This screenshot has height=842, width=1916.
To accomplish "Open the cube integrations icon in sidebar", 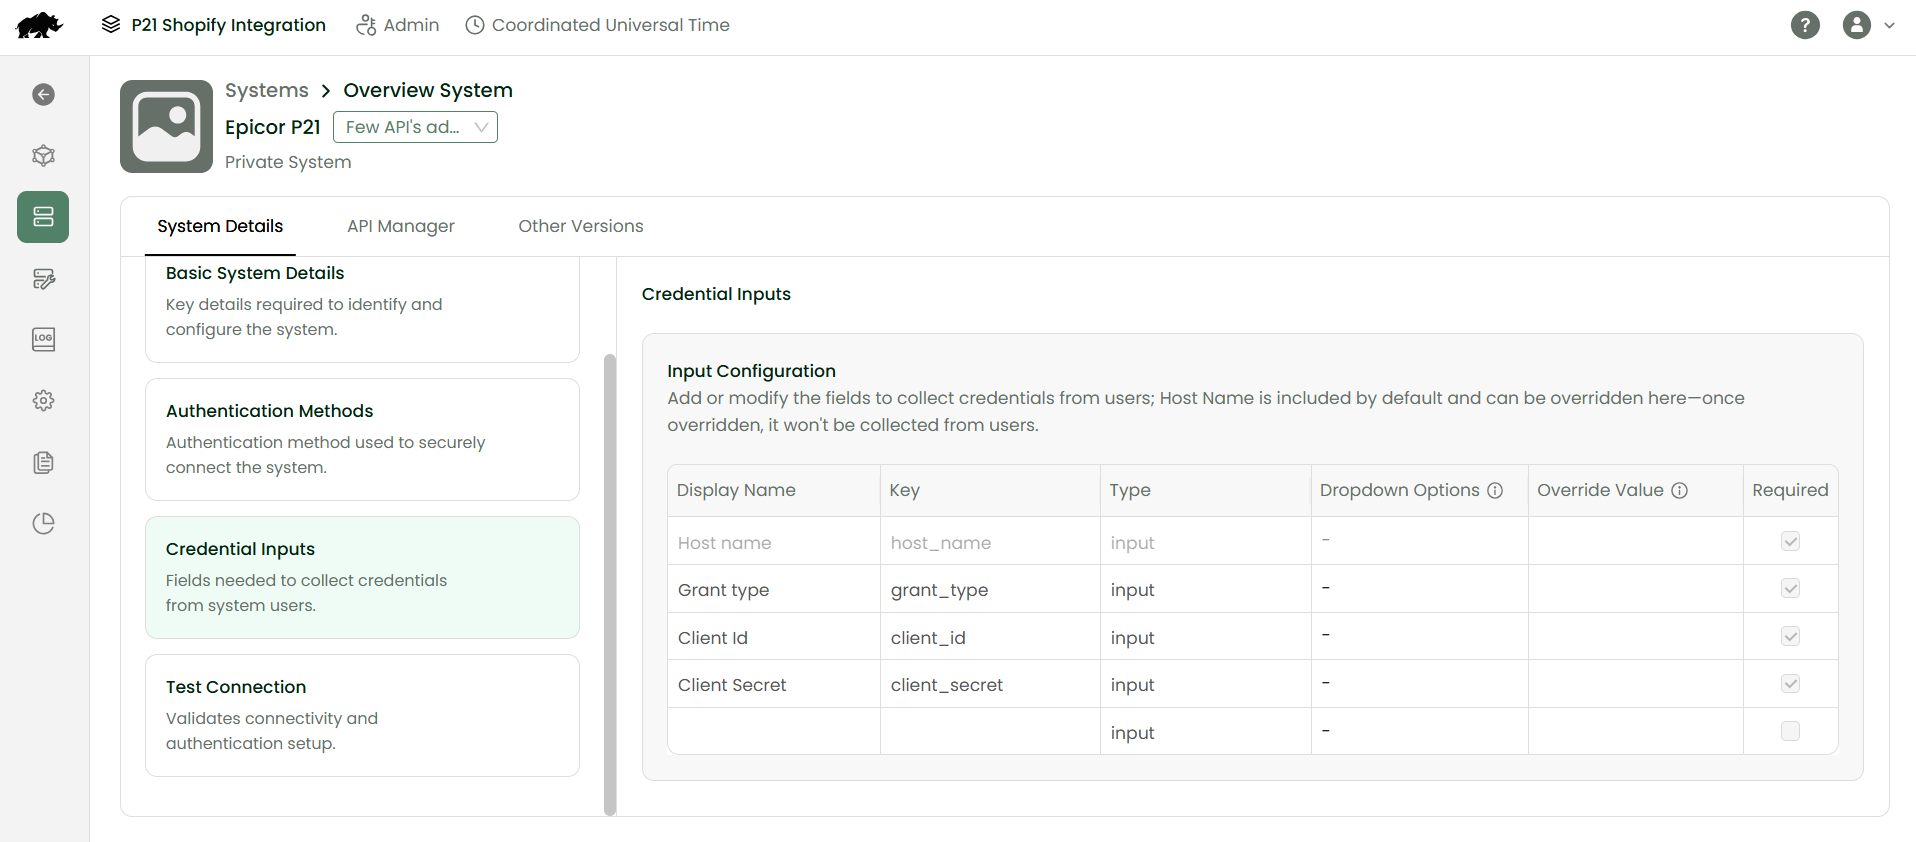I will coord(43,156).
